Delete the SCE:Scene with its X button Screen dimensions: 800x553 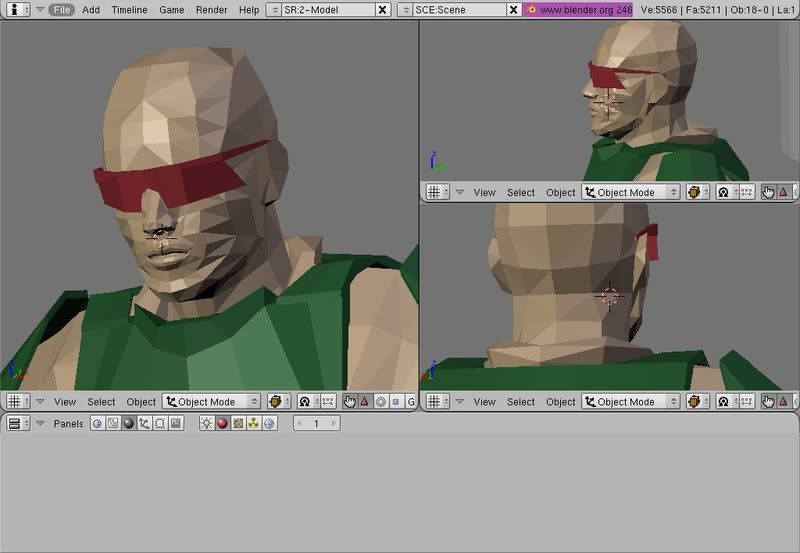513,9
